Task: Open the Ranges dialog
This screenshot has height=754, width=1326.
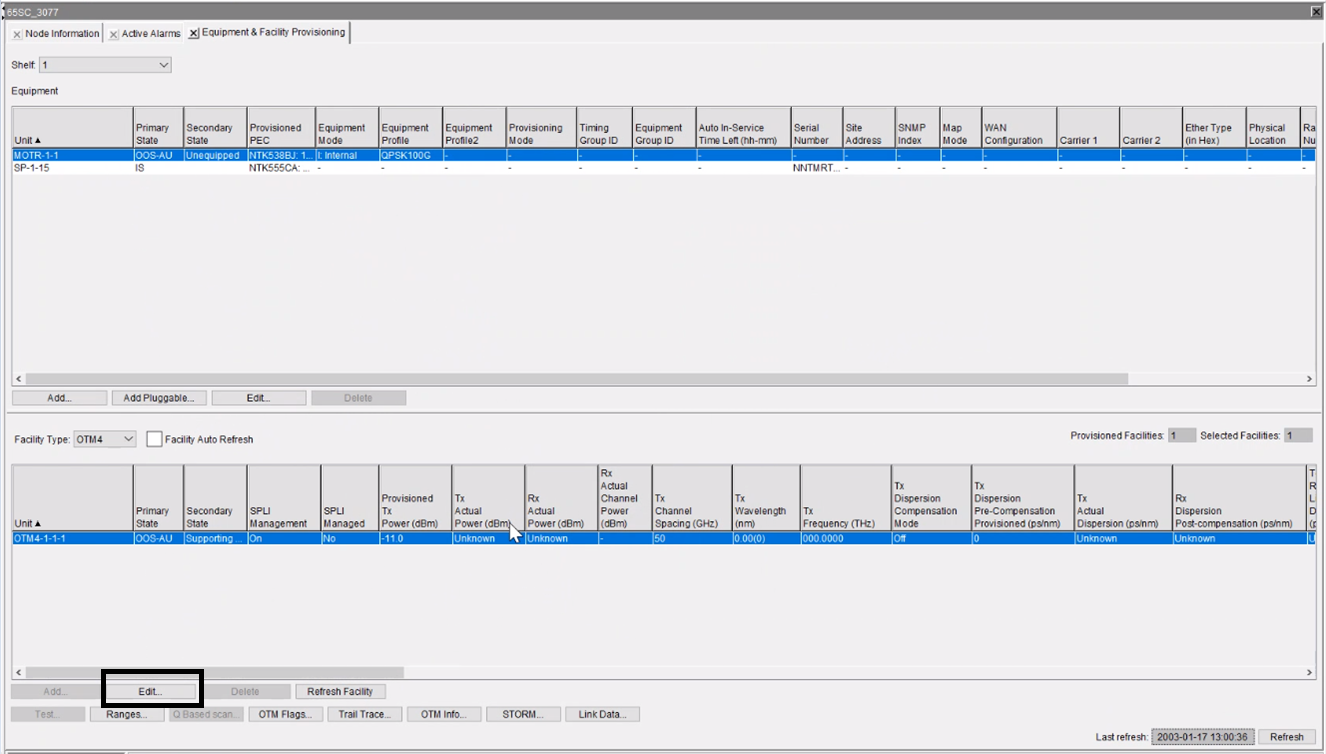Action: pos(127,713)
